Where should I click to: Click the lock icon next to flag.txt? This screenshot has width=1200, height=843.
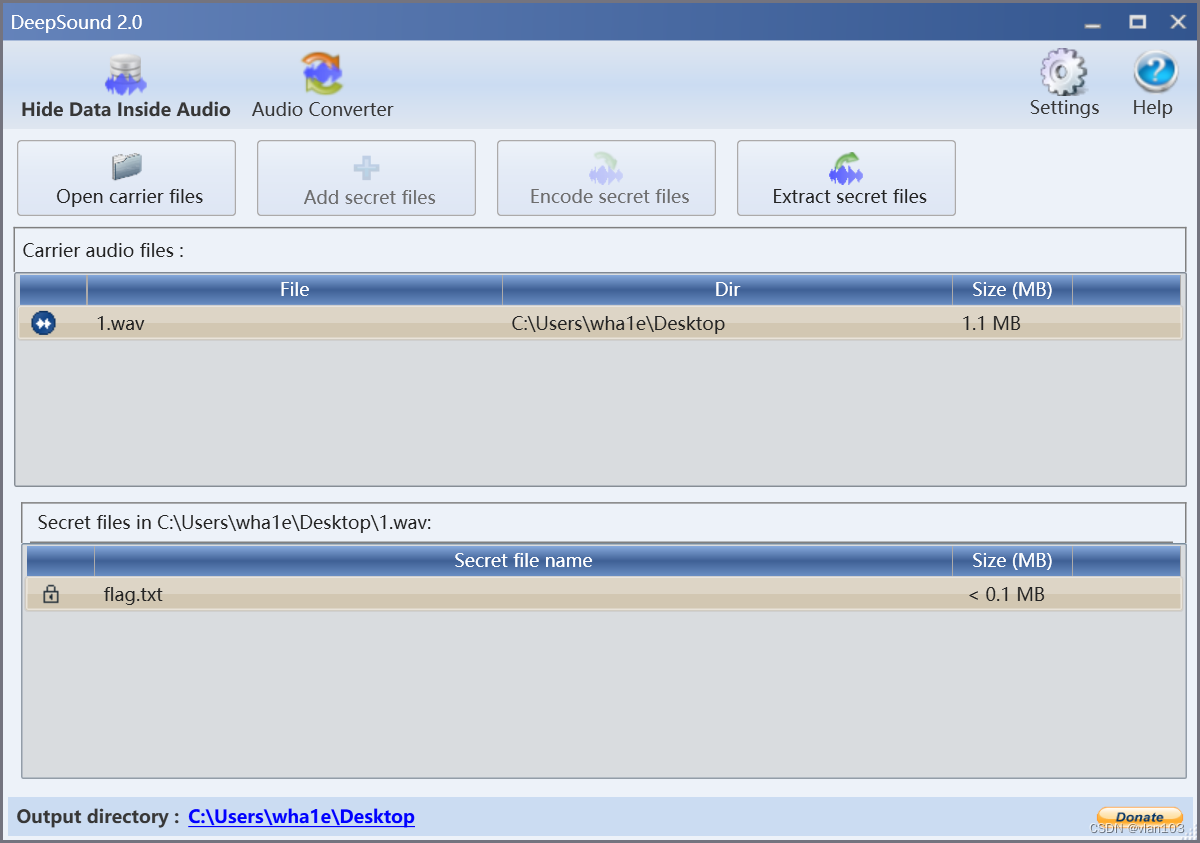coord(50,594)
